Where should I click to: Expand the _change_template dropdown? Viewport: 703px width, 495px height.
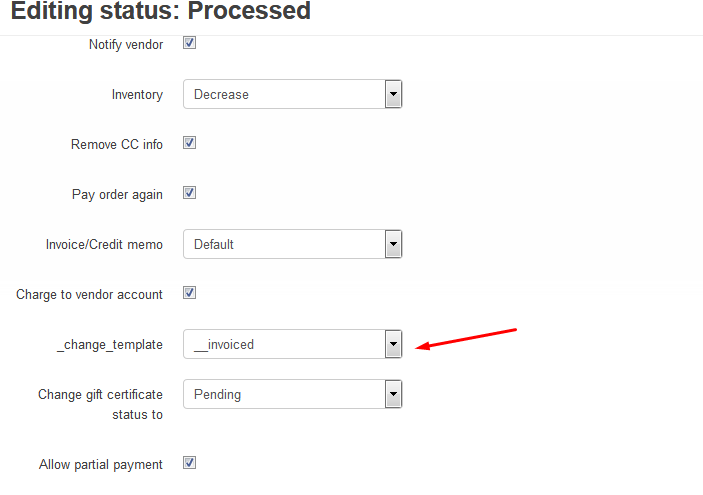pyautogui.click(x=292, y=344)
